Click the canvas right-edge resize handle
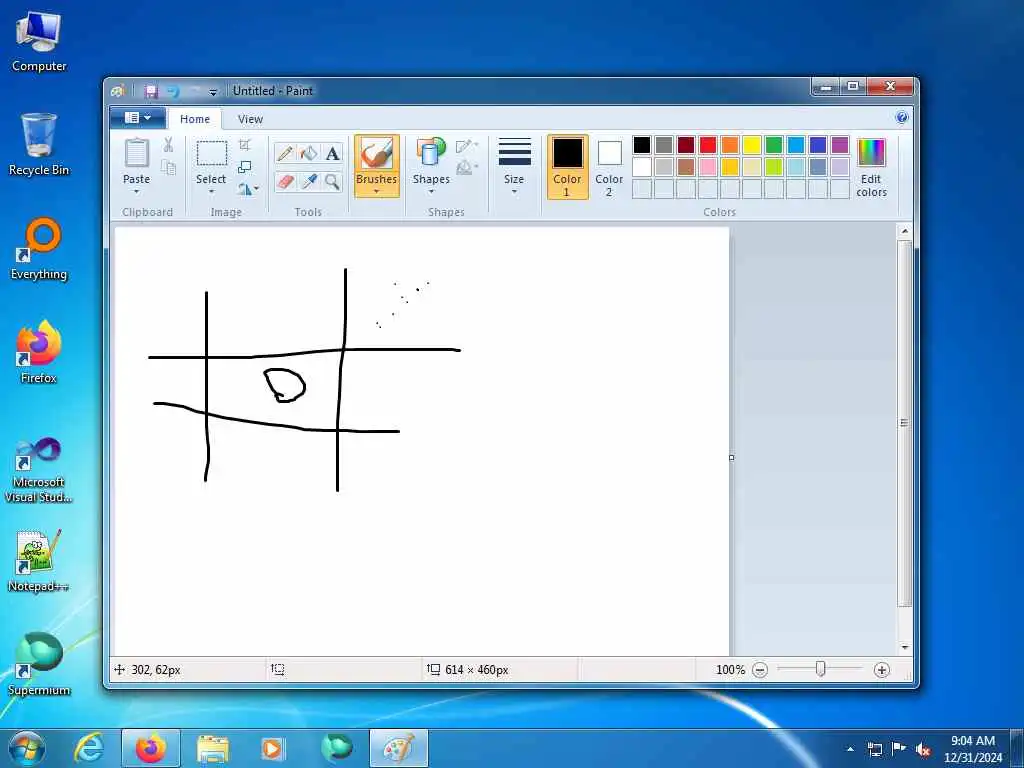Screen dimensions: 1024x768 (x=731, y=457)
